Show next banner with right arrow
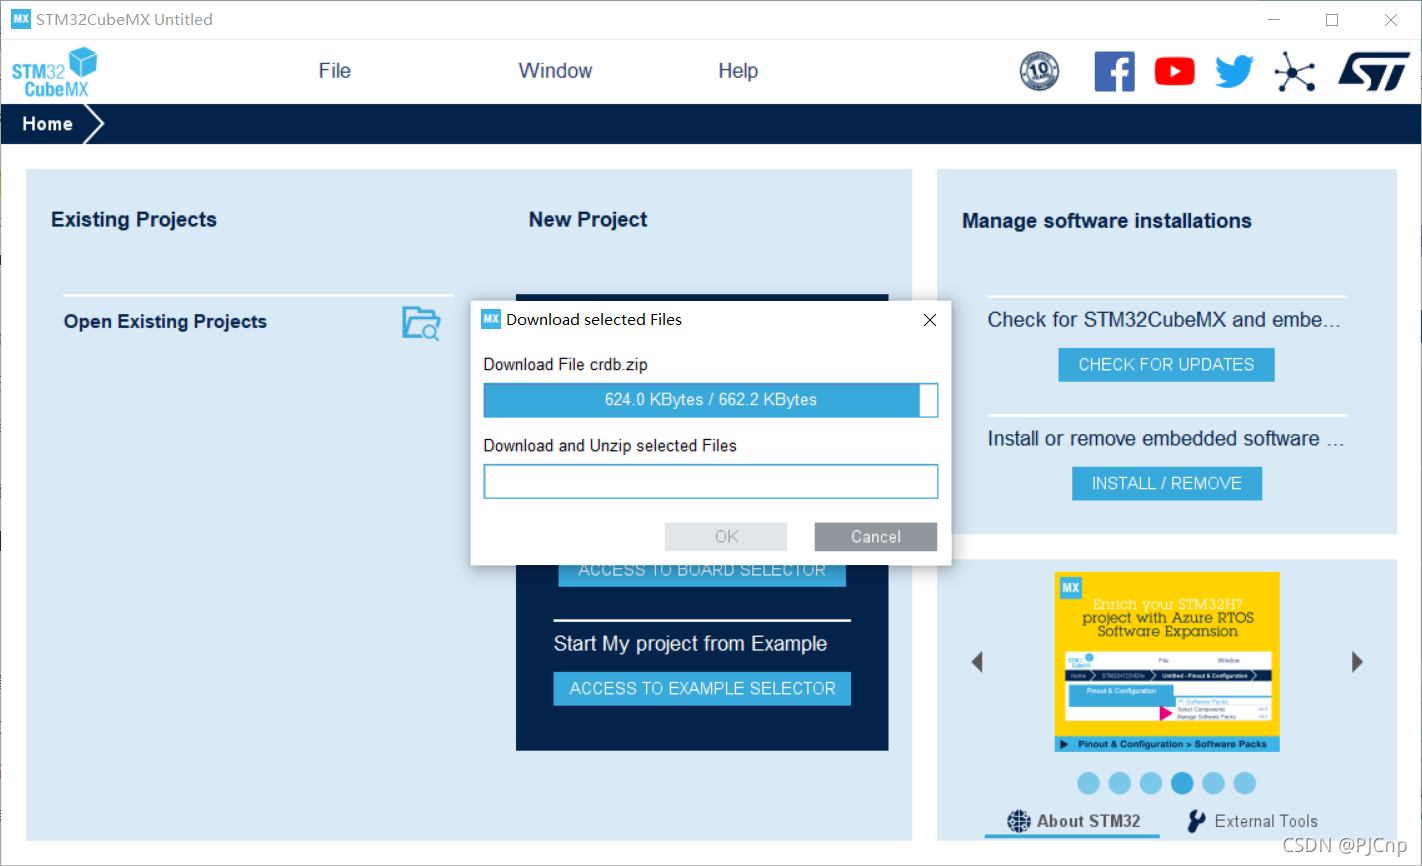Viewport: 1422px width, 866px height. click(1357, 662)
